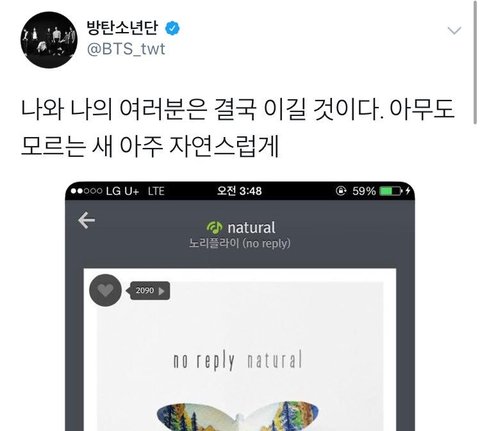The image size is (480, 431).
Task: Open the 노리플라이 (no reply) artist name
Action: point(239,243)
